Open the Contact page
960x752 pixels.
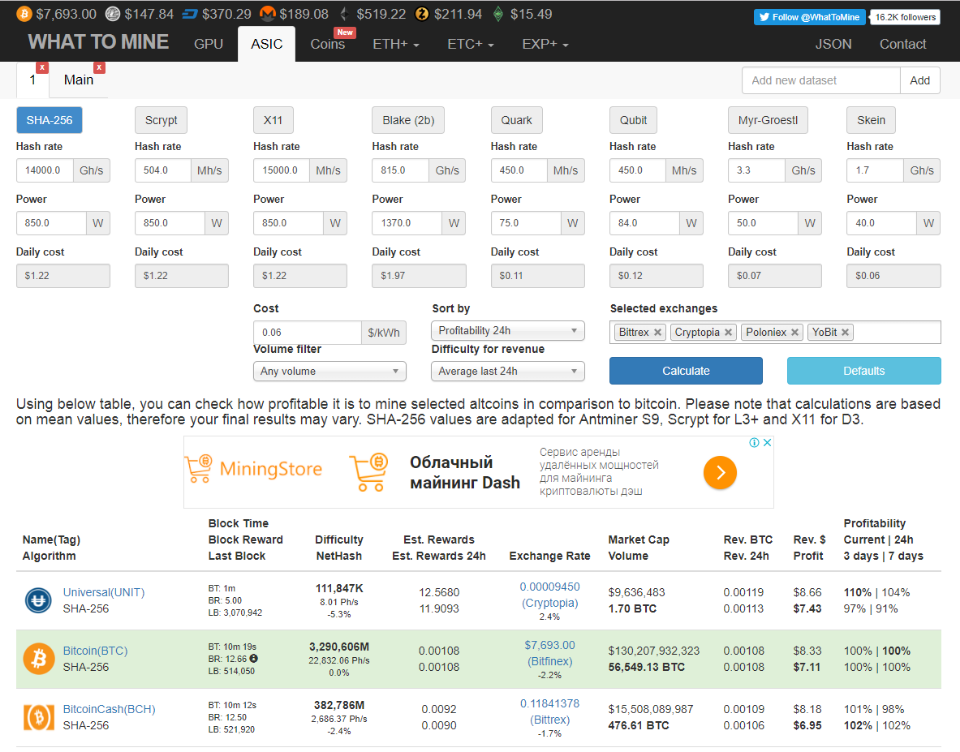tap(902, 44)
